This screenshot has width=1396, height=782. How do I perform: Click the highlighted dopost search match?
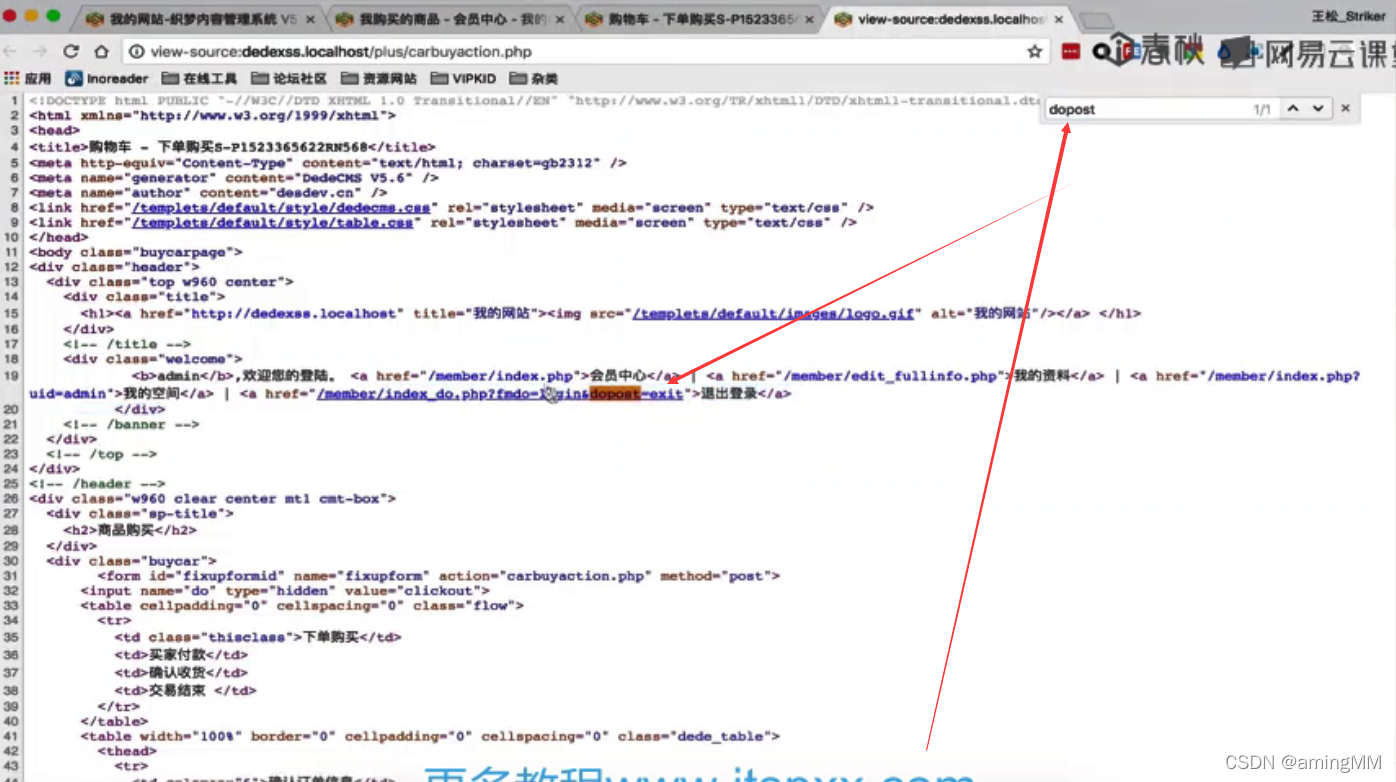(614, 394)
